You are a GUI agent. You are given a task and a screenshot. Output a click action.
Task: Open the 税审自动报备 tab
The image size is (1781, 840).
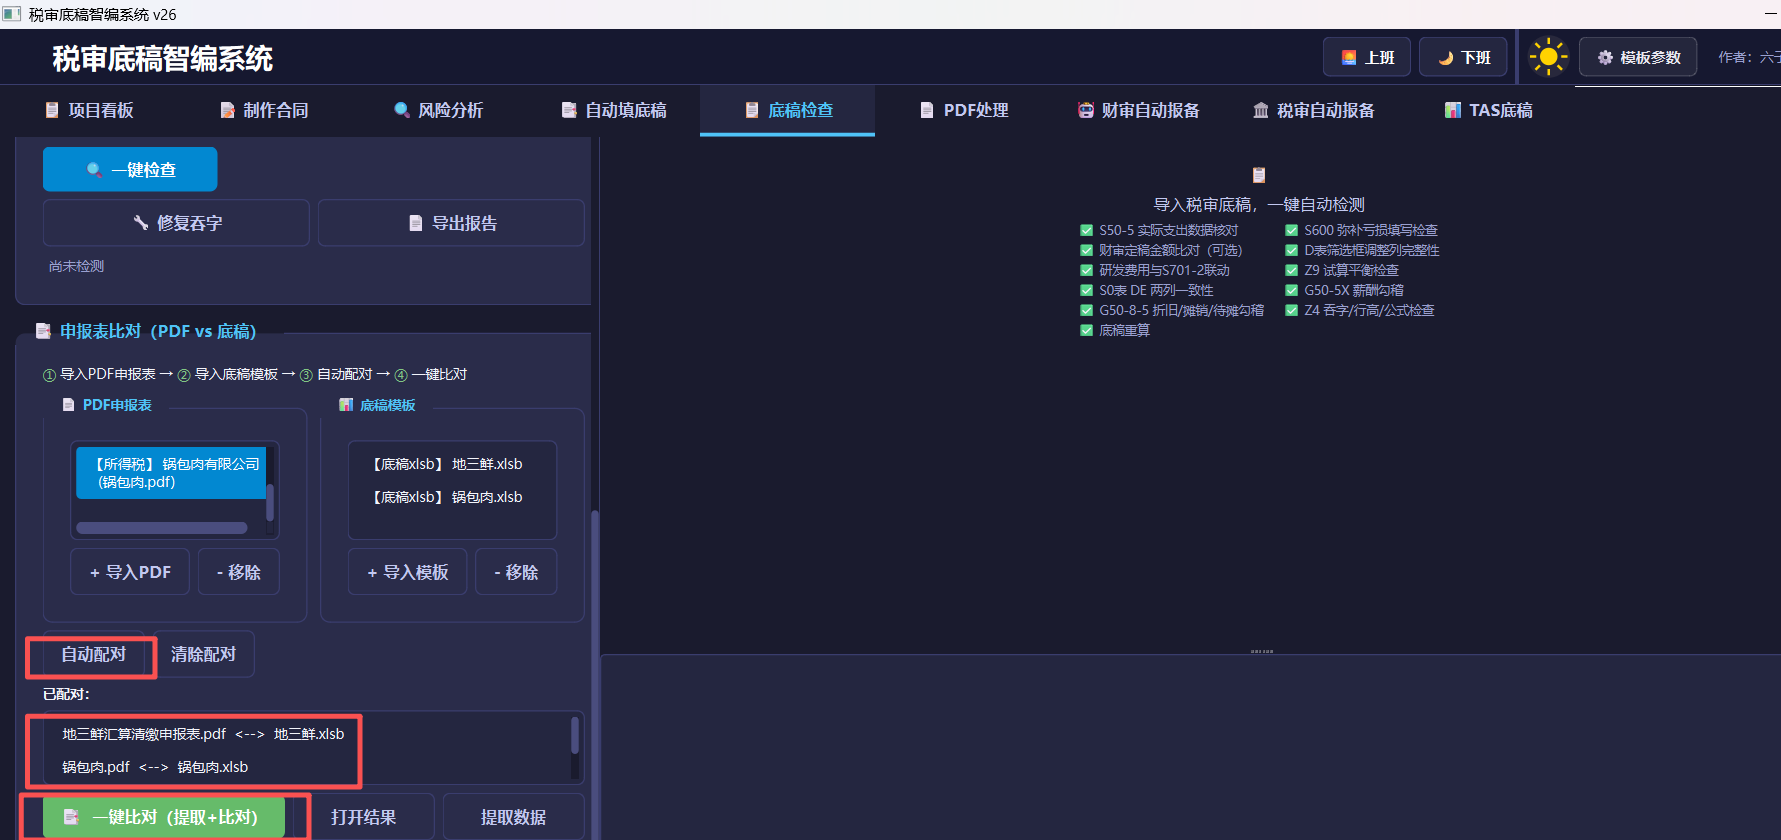[1314, 110]
